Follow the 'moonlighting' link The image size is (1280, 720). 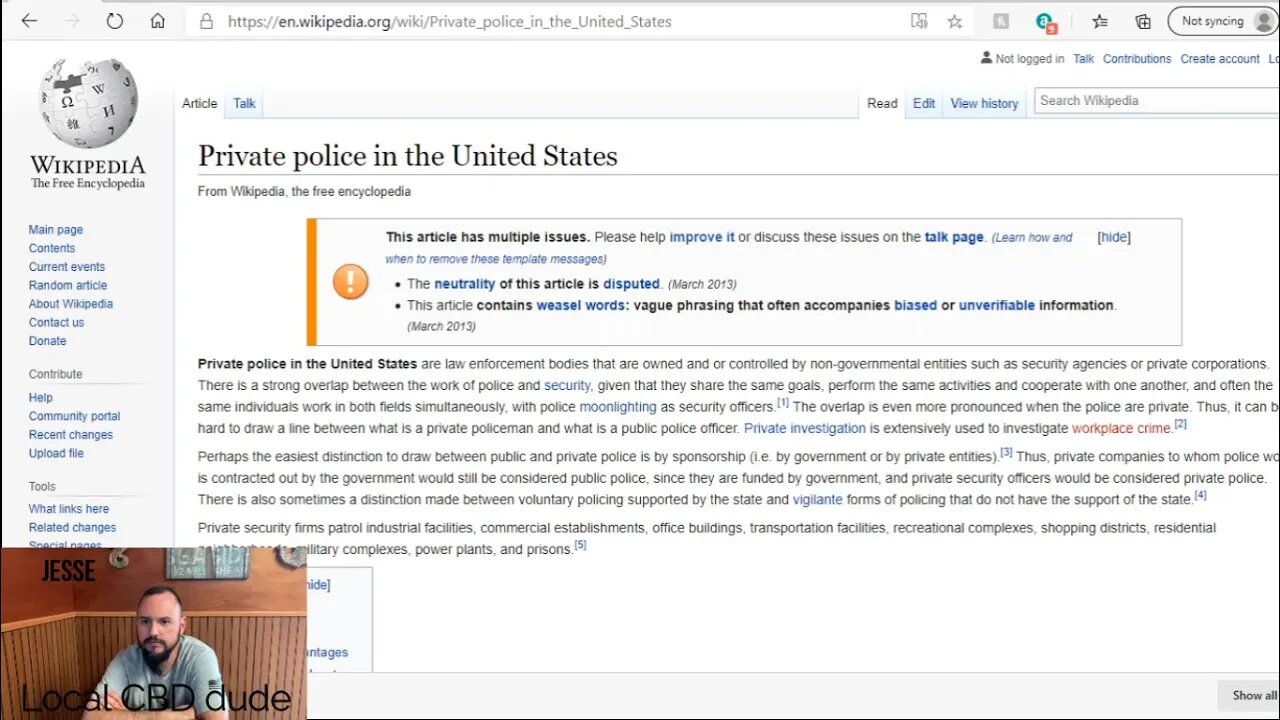click(x=618, y=407)
